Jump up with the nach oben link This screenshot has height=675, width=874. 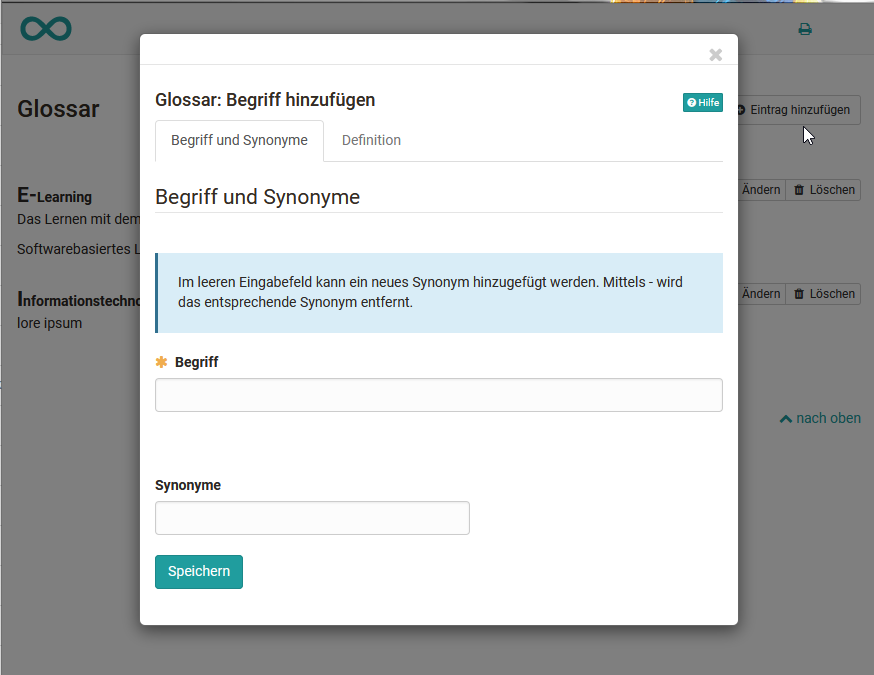point(820,418)
